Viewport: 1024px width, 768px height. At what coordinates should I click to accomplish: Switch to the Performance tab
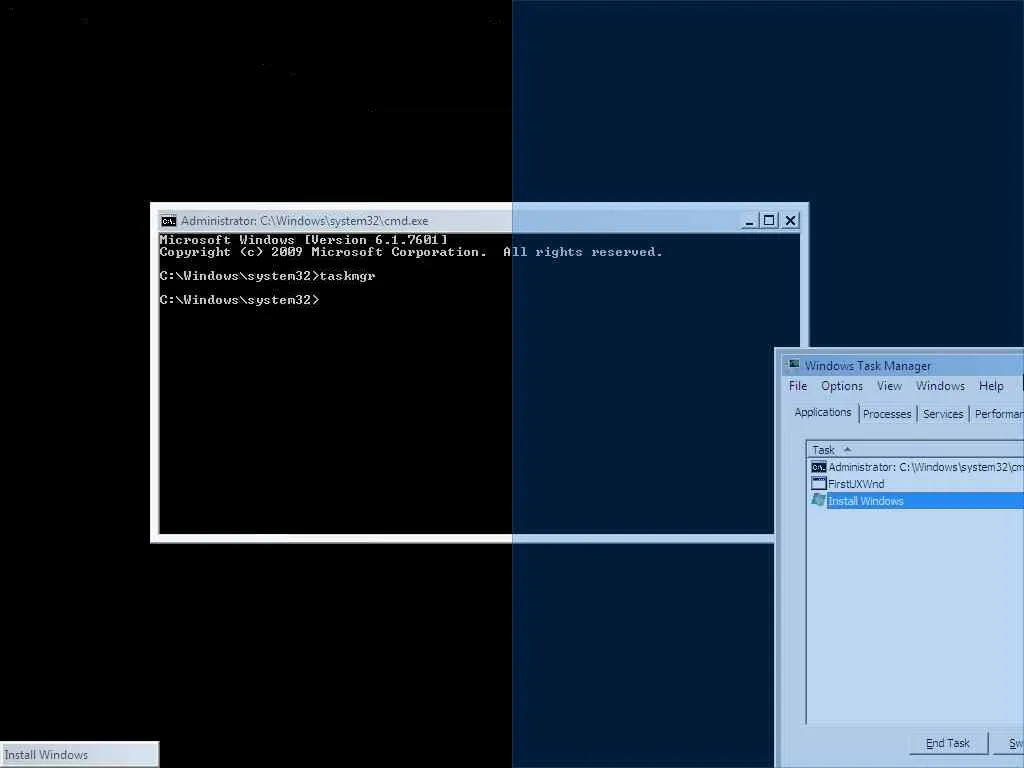(x=998, y=414)
